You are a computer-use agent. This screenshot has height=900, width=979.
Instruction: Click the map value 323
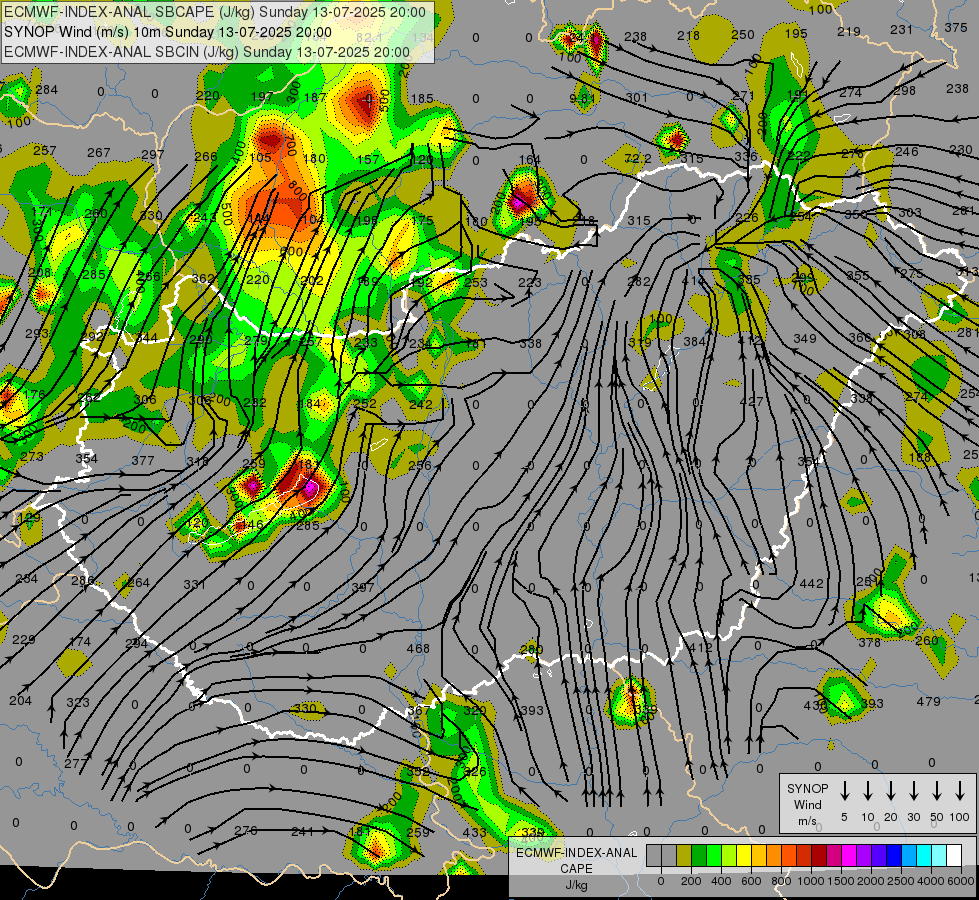coord(78,703)
